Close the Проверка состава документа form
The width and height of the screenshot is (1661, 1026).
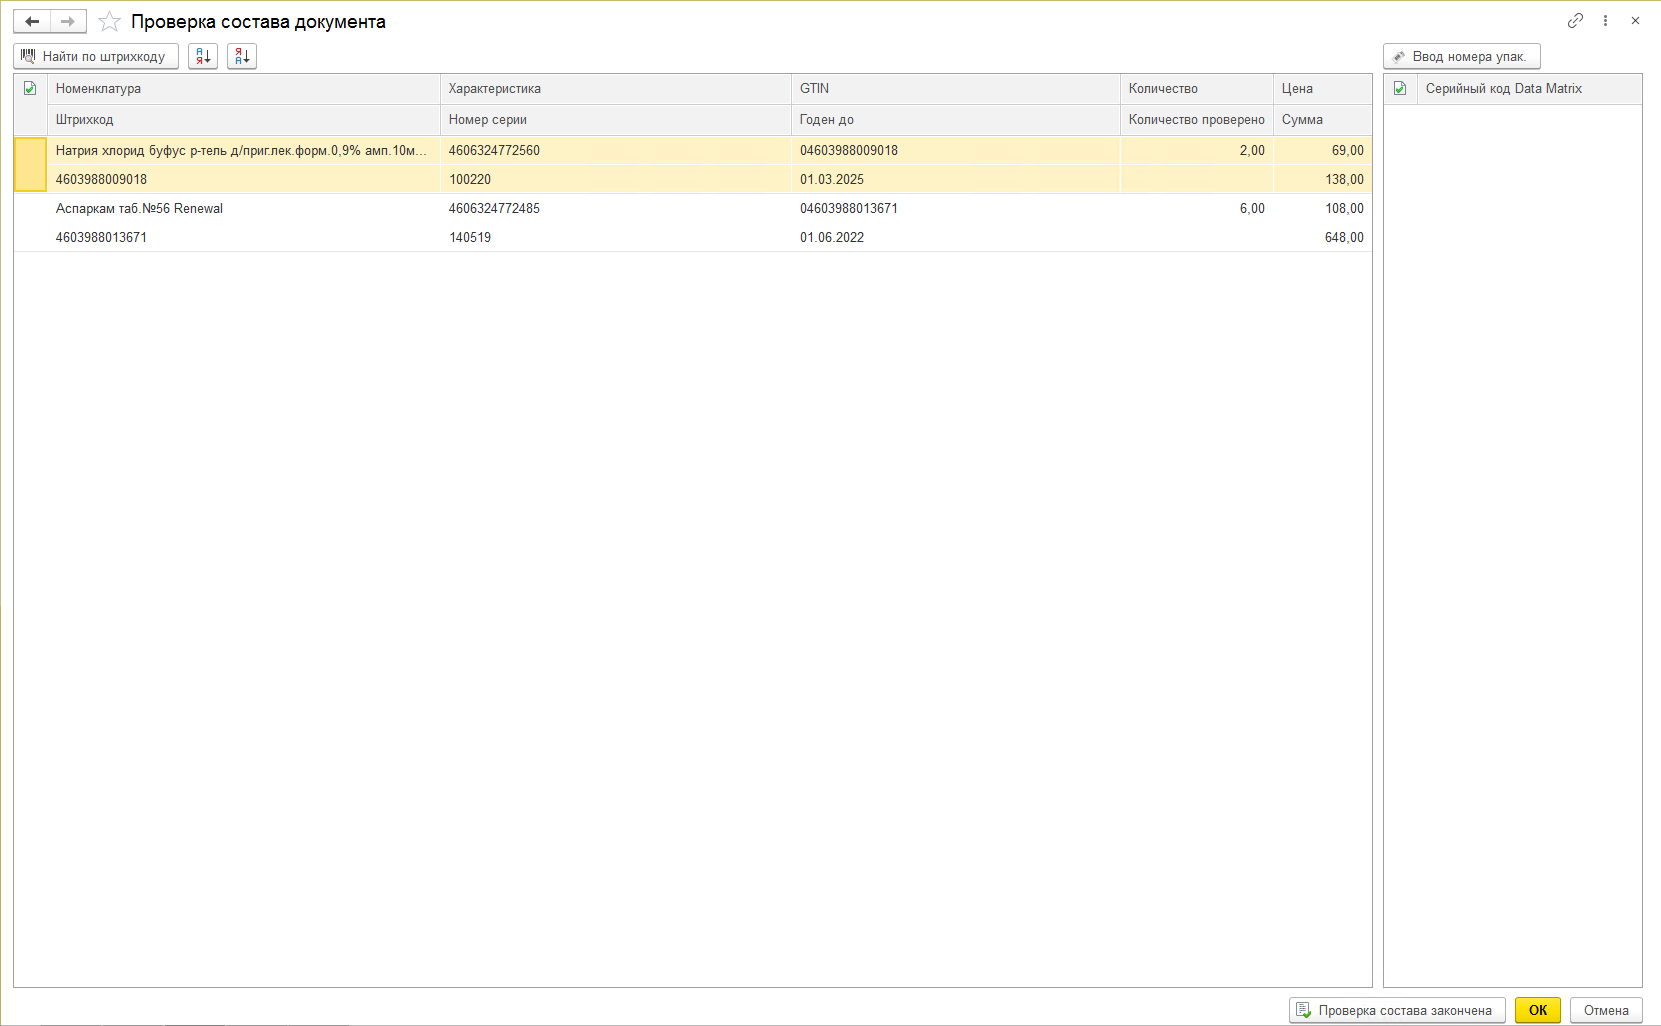coord(1635,21)
